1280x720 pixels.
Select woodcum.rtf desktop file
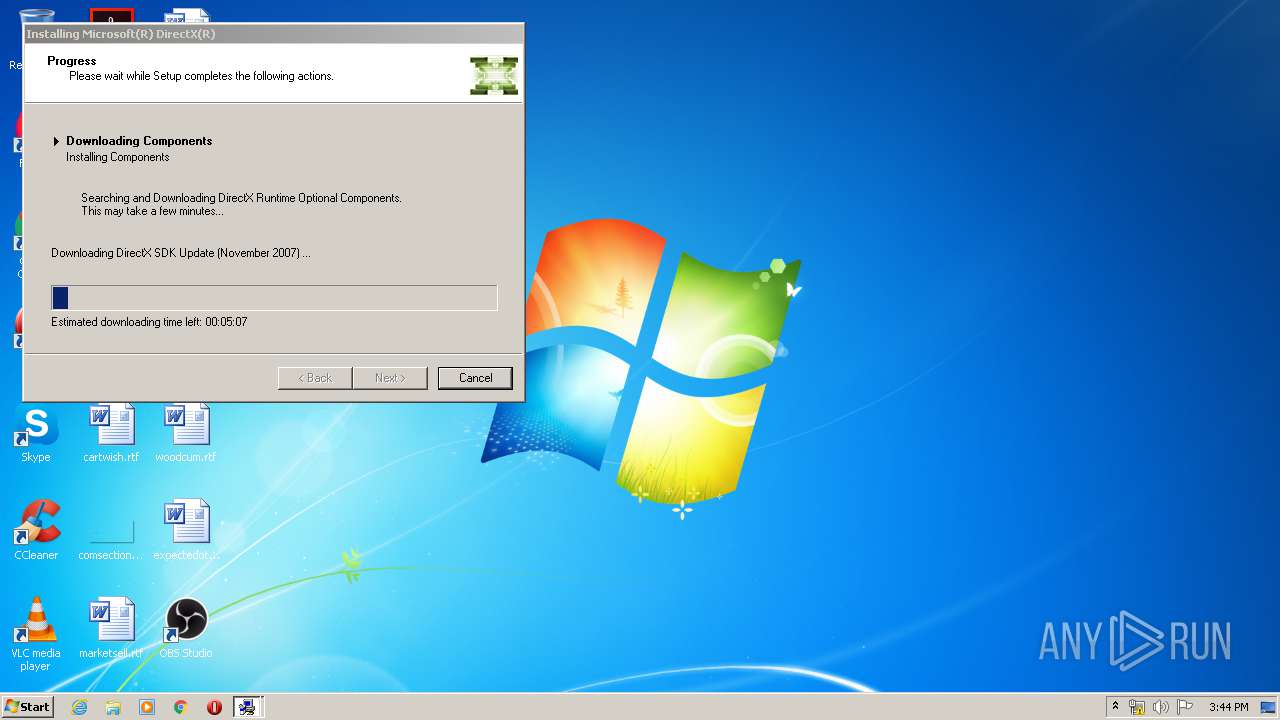[x=186, y=435]
